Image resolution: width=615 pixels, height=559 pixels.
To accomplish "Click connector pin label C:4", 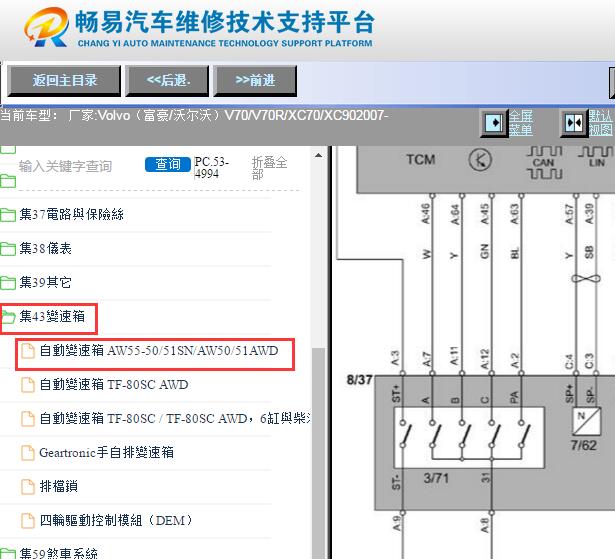I will (x=569, y=362).
